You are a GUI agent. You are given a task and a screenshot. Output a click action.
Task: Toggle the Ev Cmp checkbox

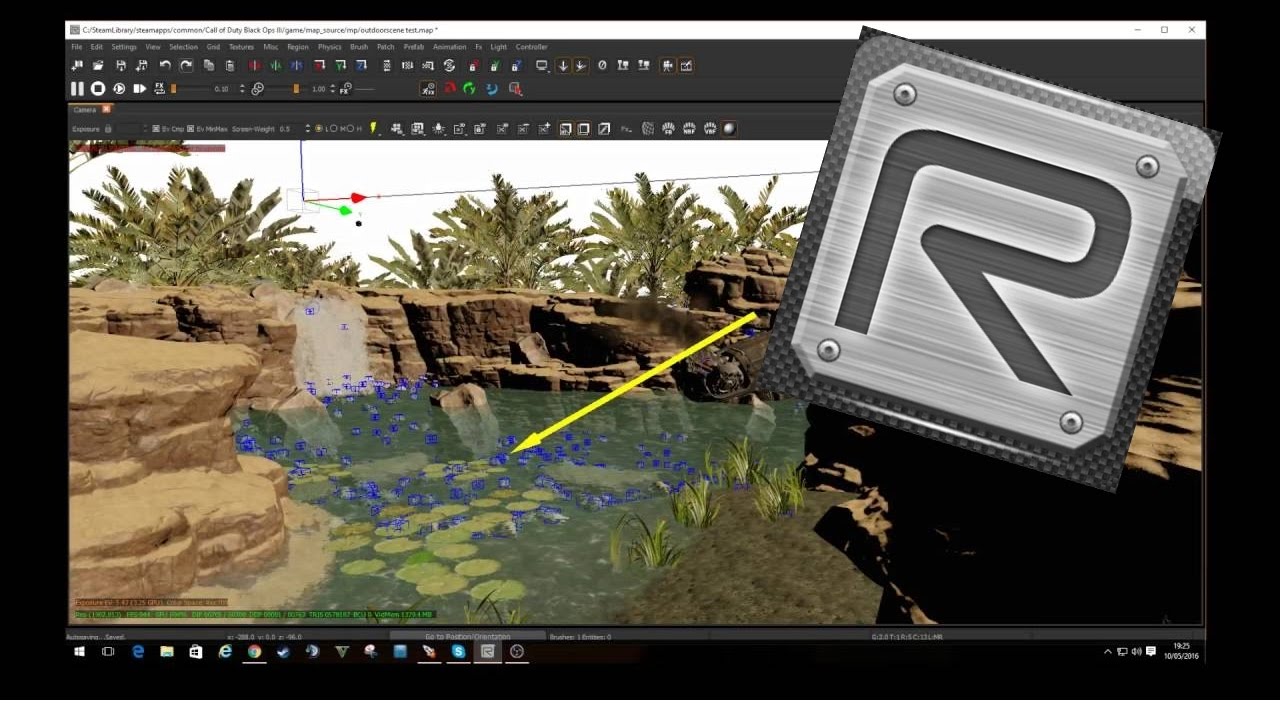coord(156,129)
